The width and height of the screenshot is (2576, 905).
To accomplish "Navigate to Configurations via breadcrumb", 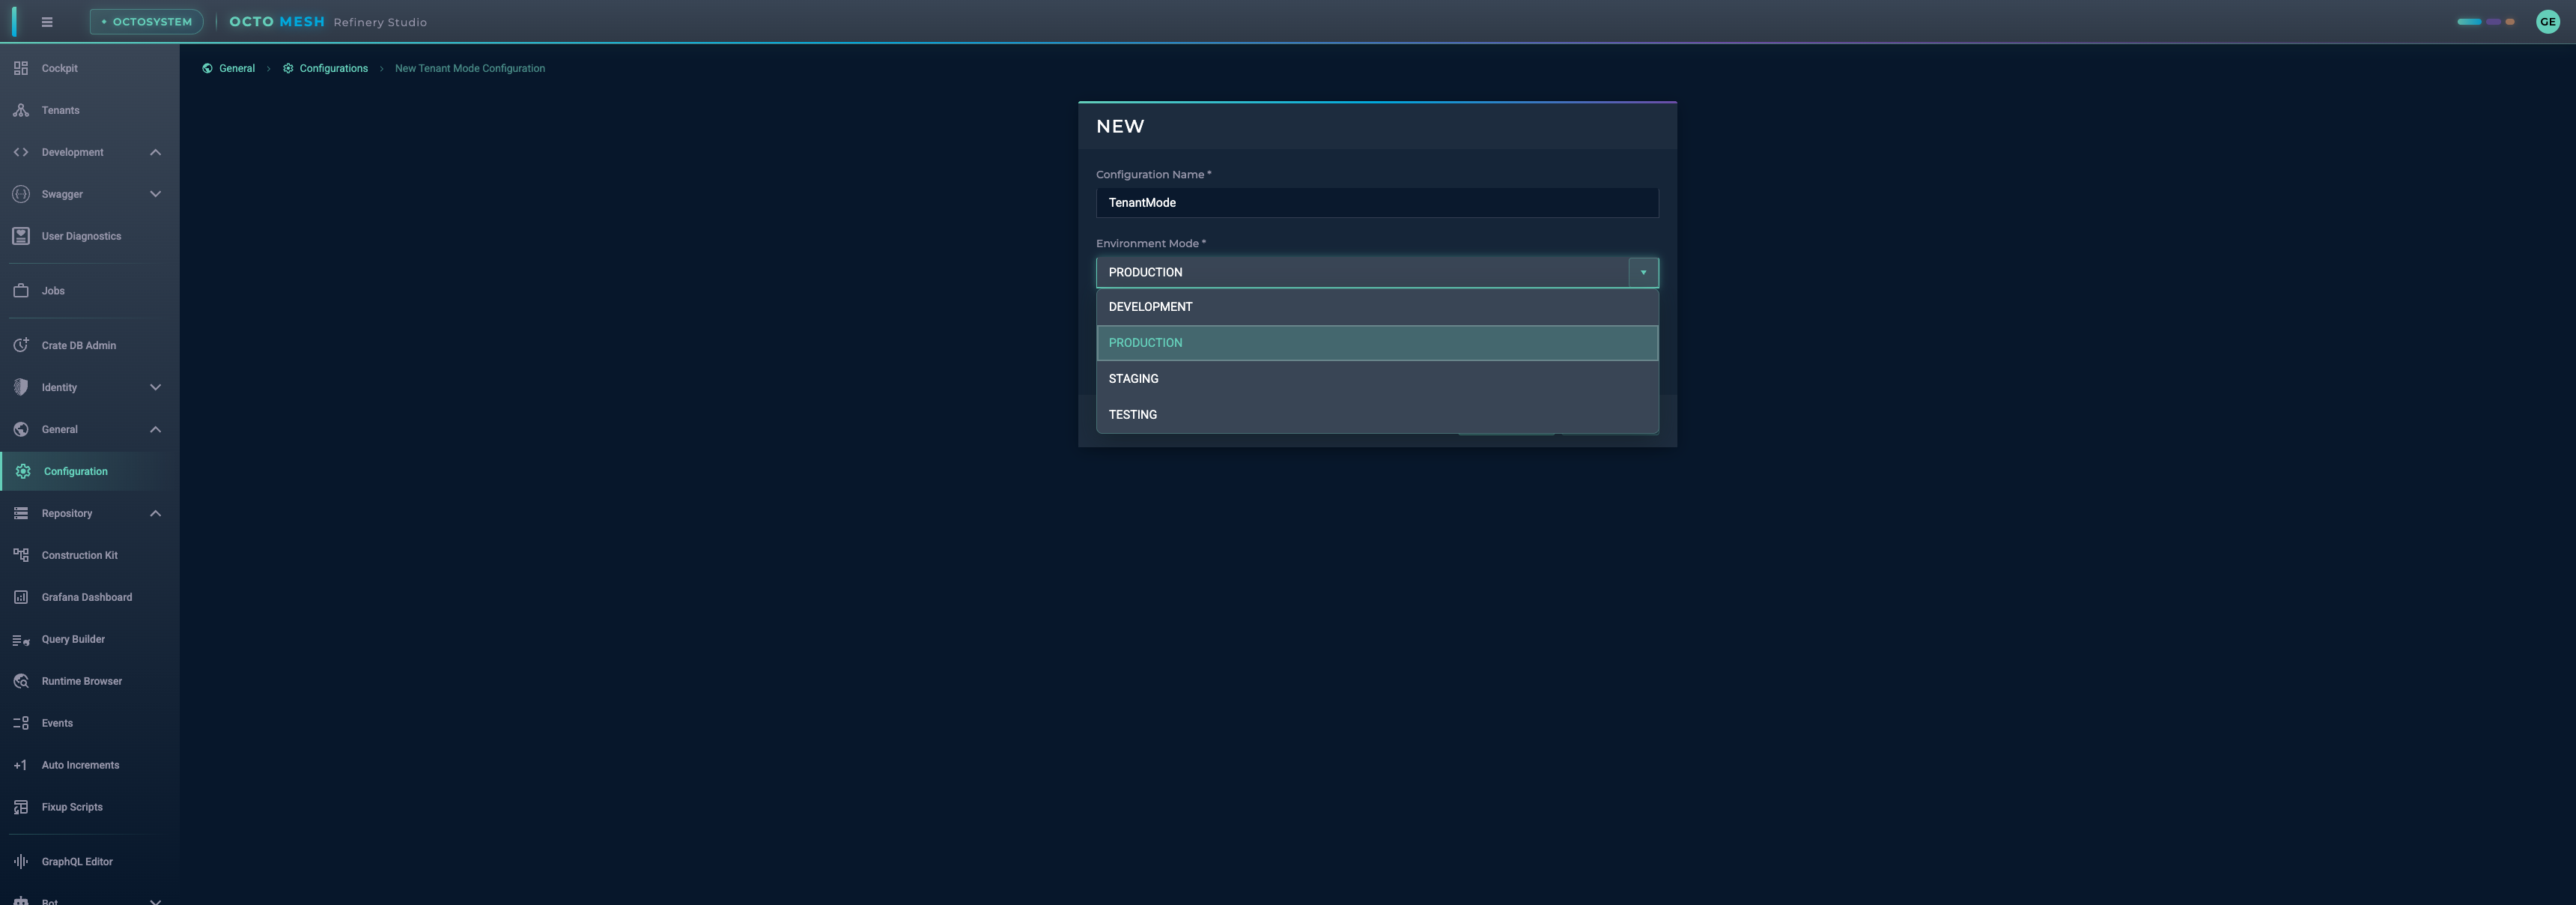I will coord(334,68).
